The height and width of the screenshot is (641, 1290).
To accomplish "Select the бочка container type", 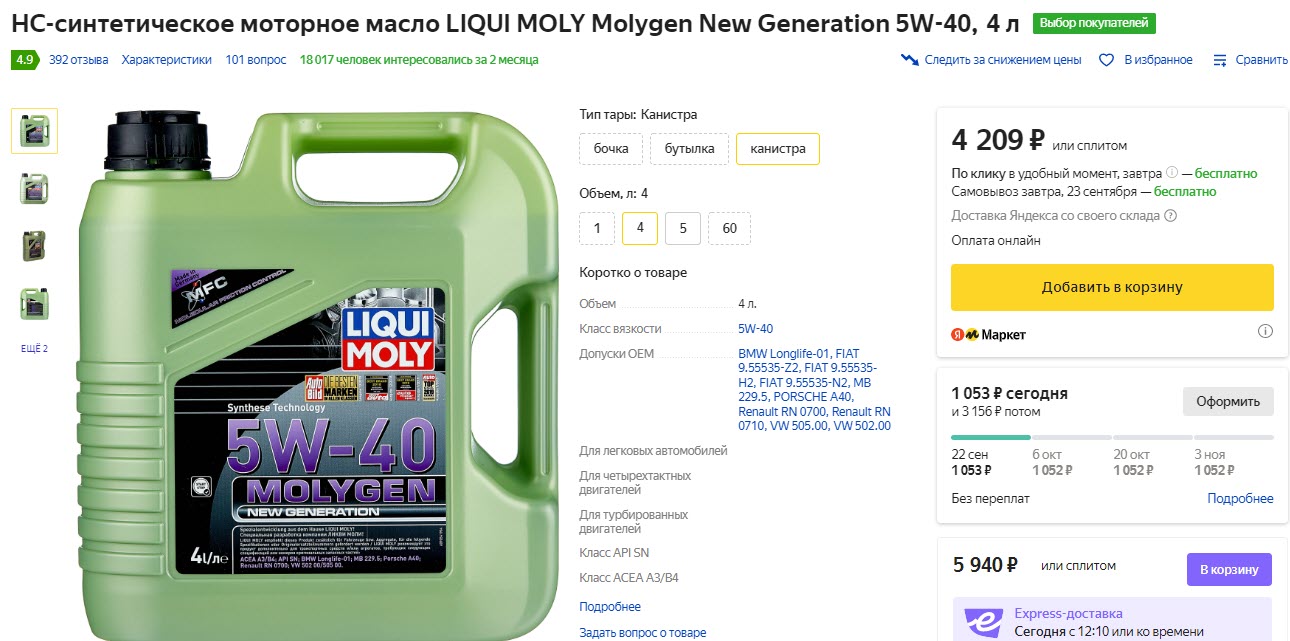I will coord(610,149).
